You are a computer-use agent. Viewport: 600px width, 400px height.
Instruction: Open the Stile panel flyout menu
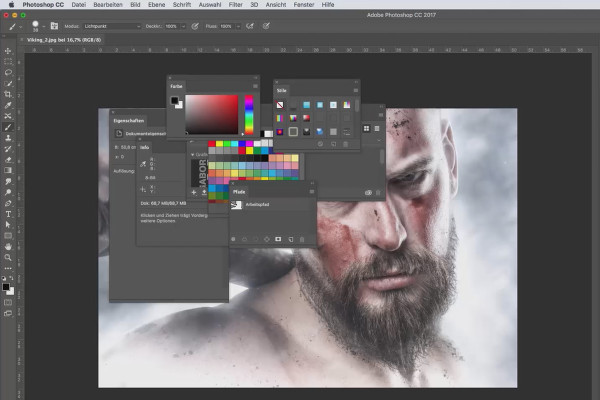click(355, 91)
